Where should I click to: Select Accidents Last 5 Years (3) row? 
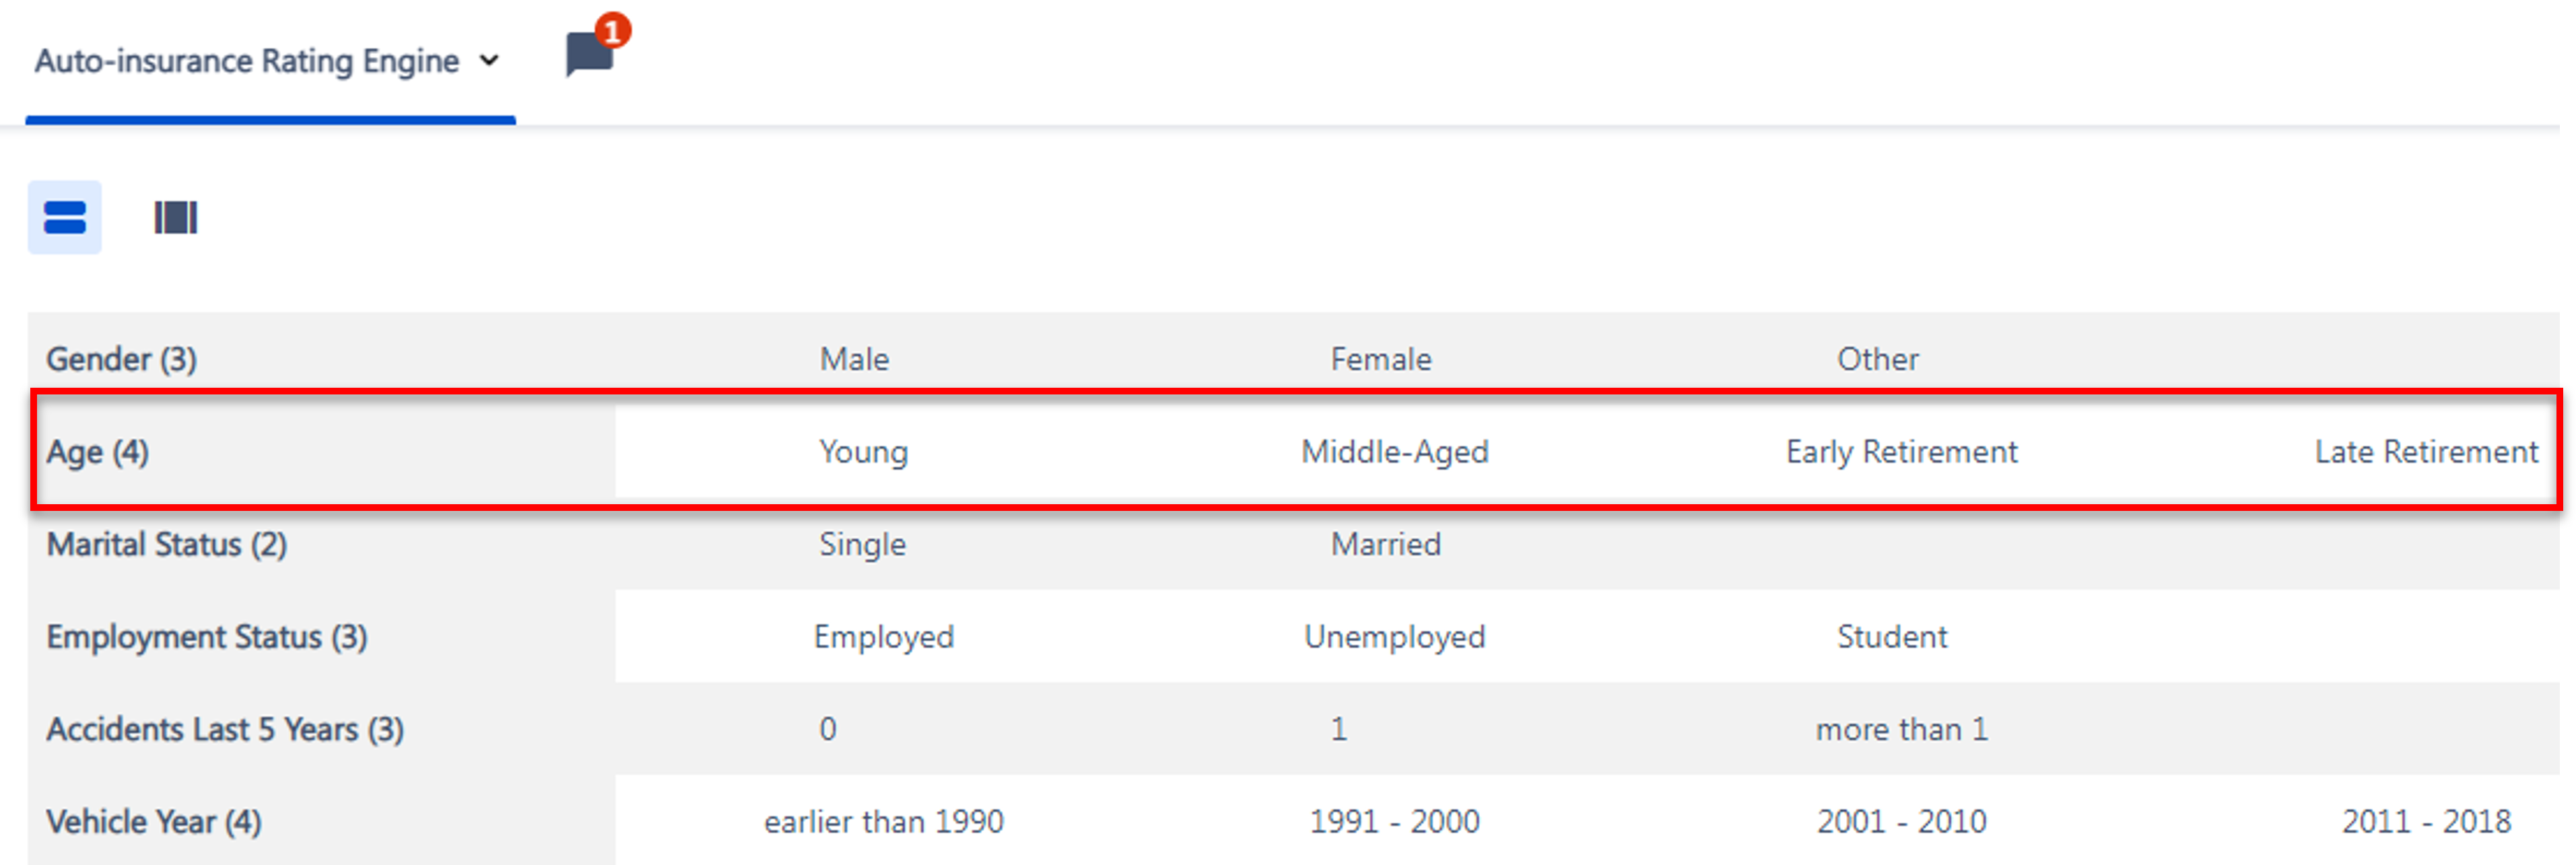[x=1293, y=729]
